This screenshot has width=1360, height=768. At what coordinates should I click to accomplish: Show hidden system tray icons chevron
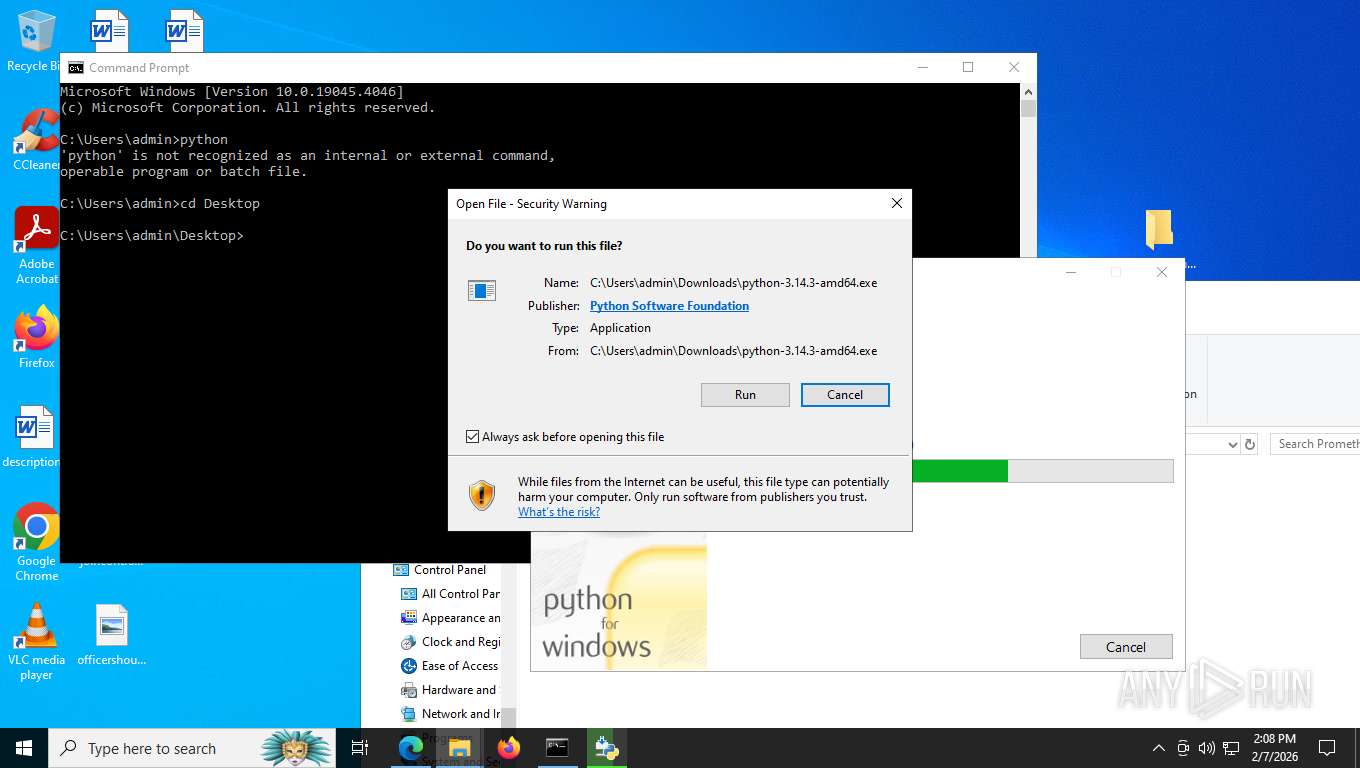click(x=1159, y=748)
